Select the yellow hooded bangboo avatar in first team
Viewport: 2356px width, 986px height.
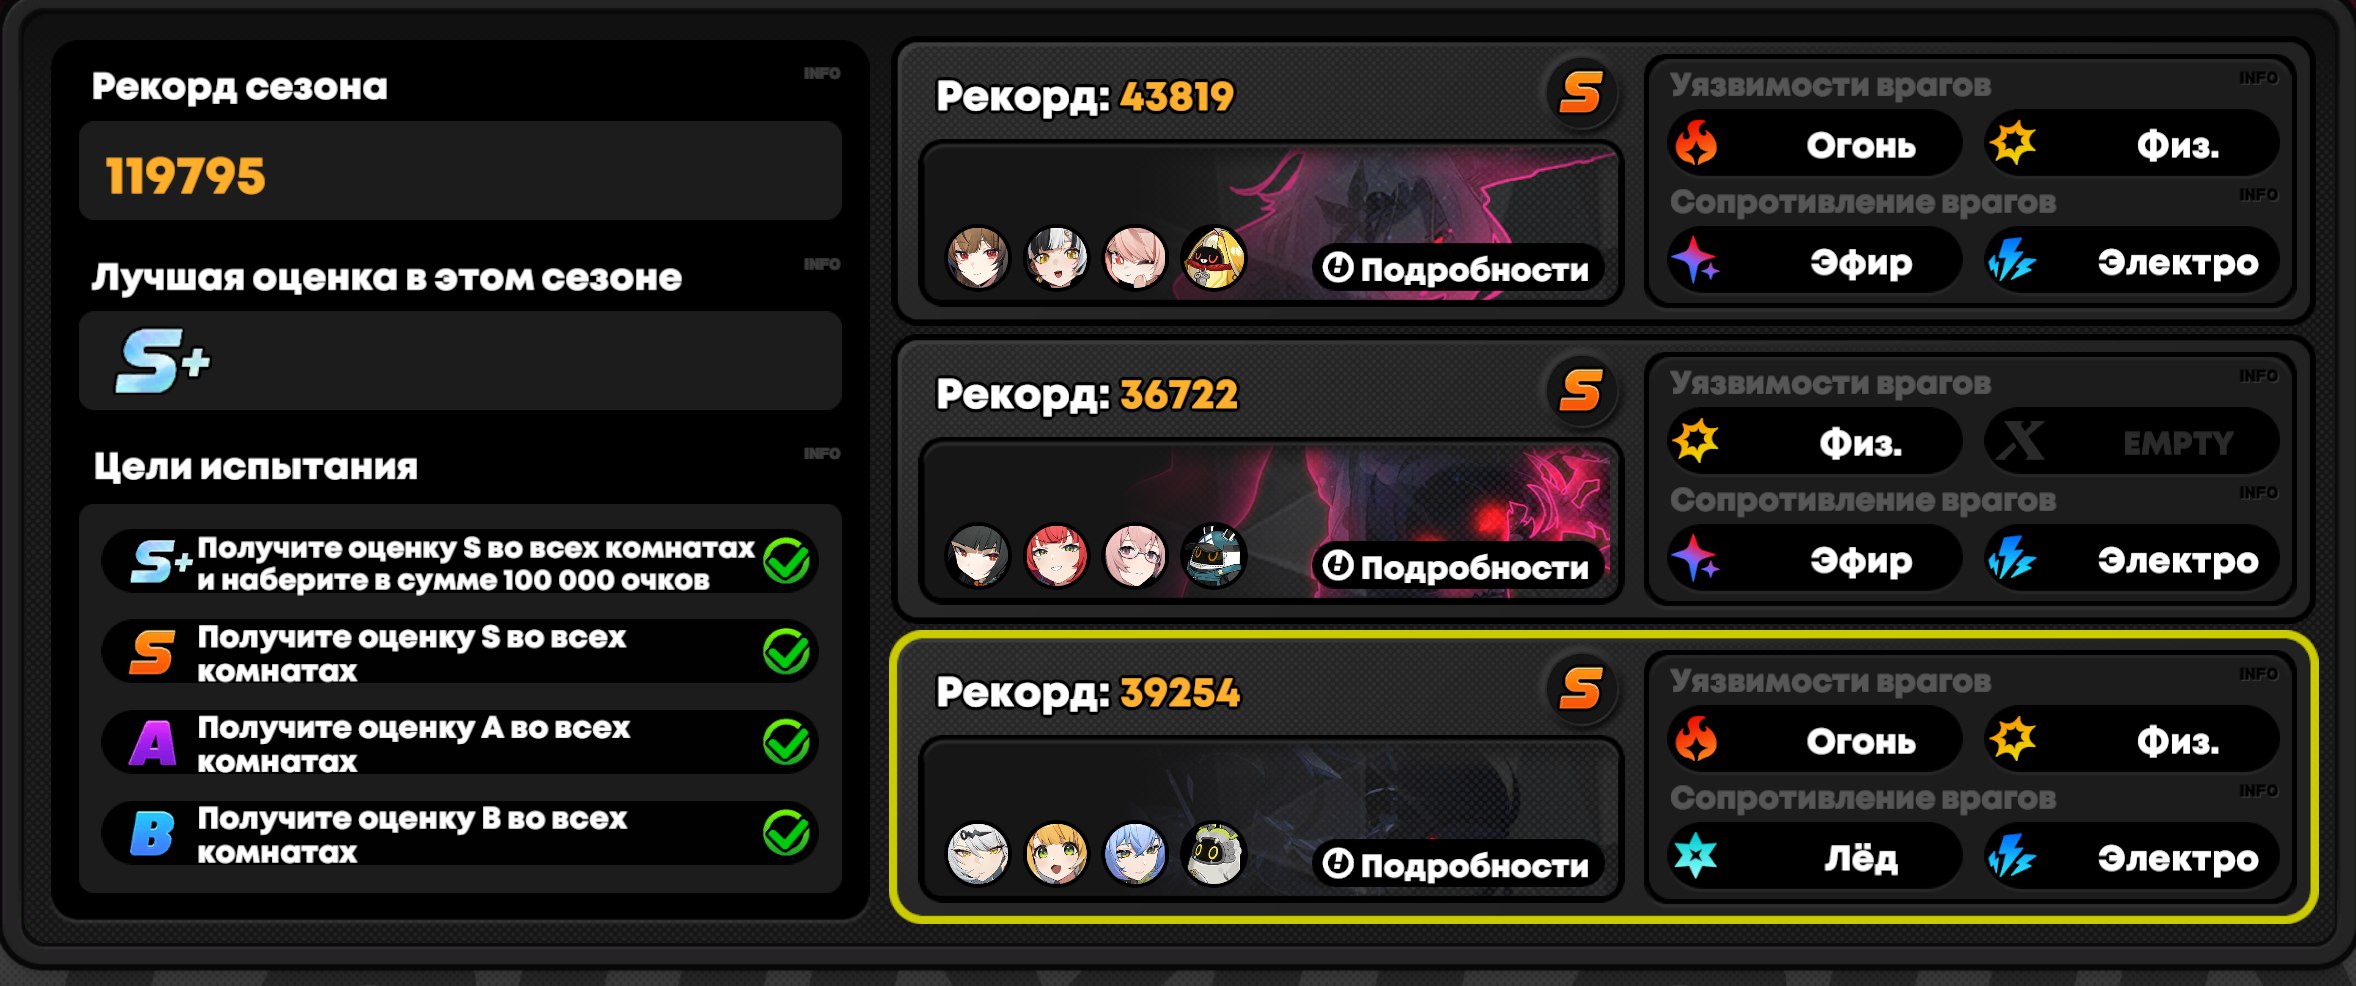pos(1214,258)
